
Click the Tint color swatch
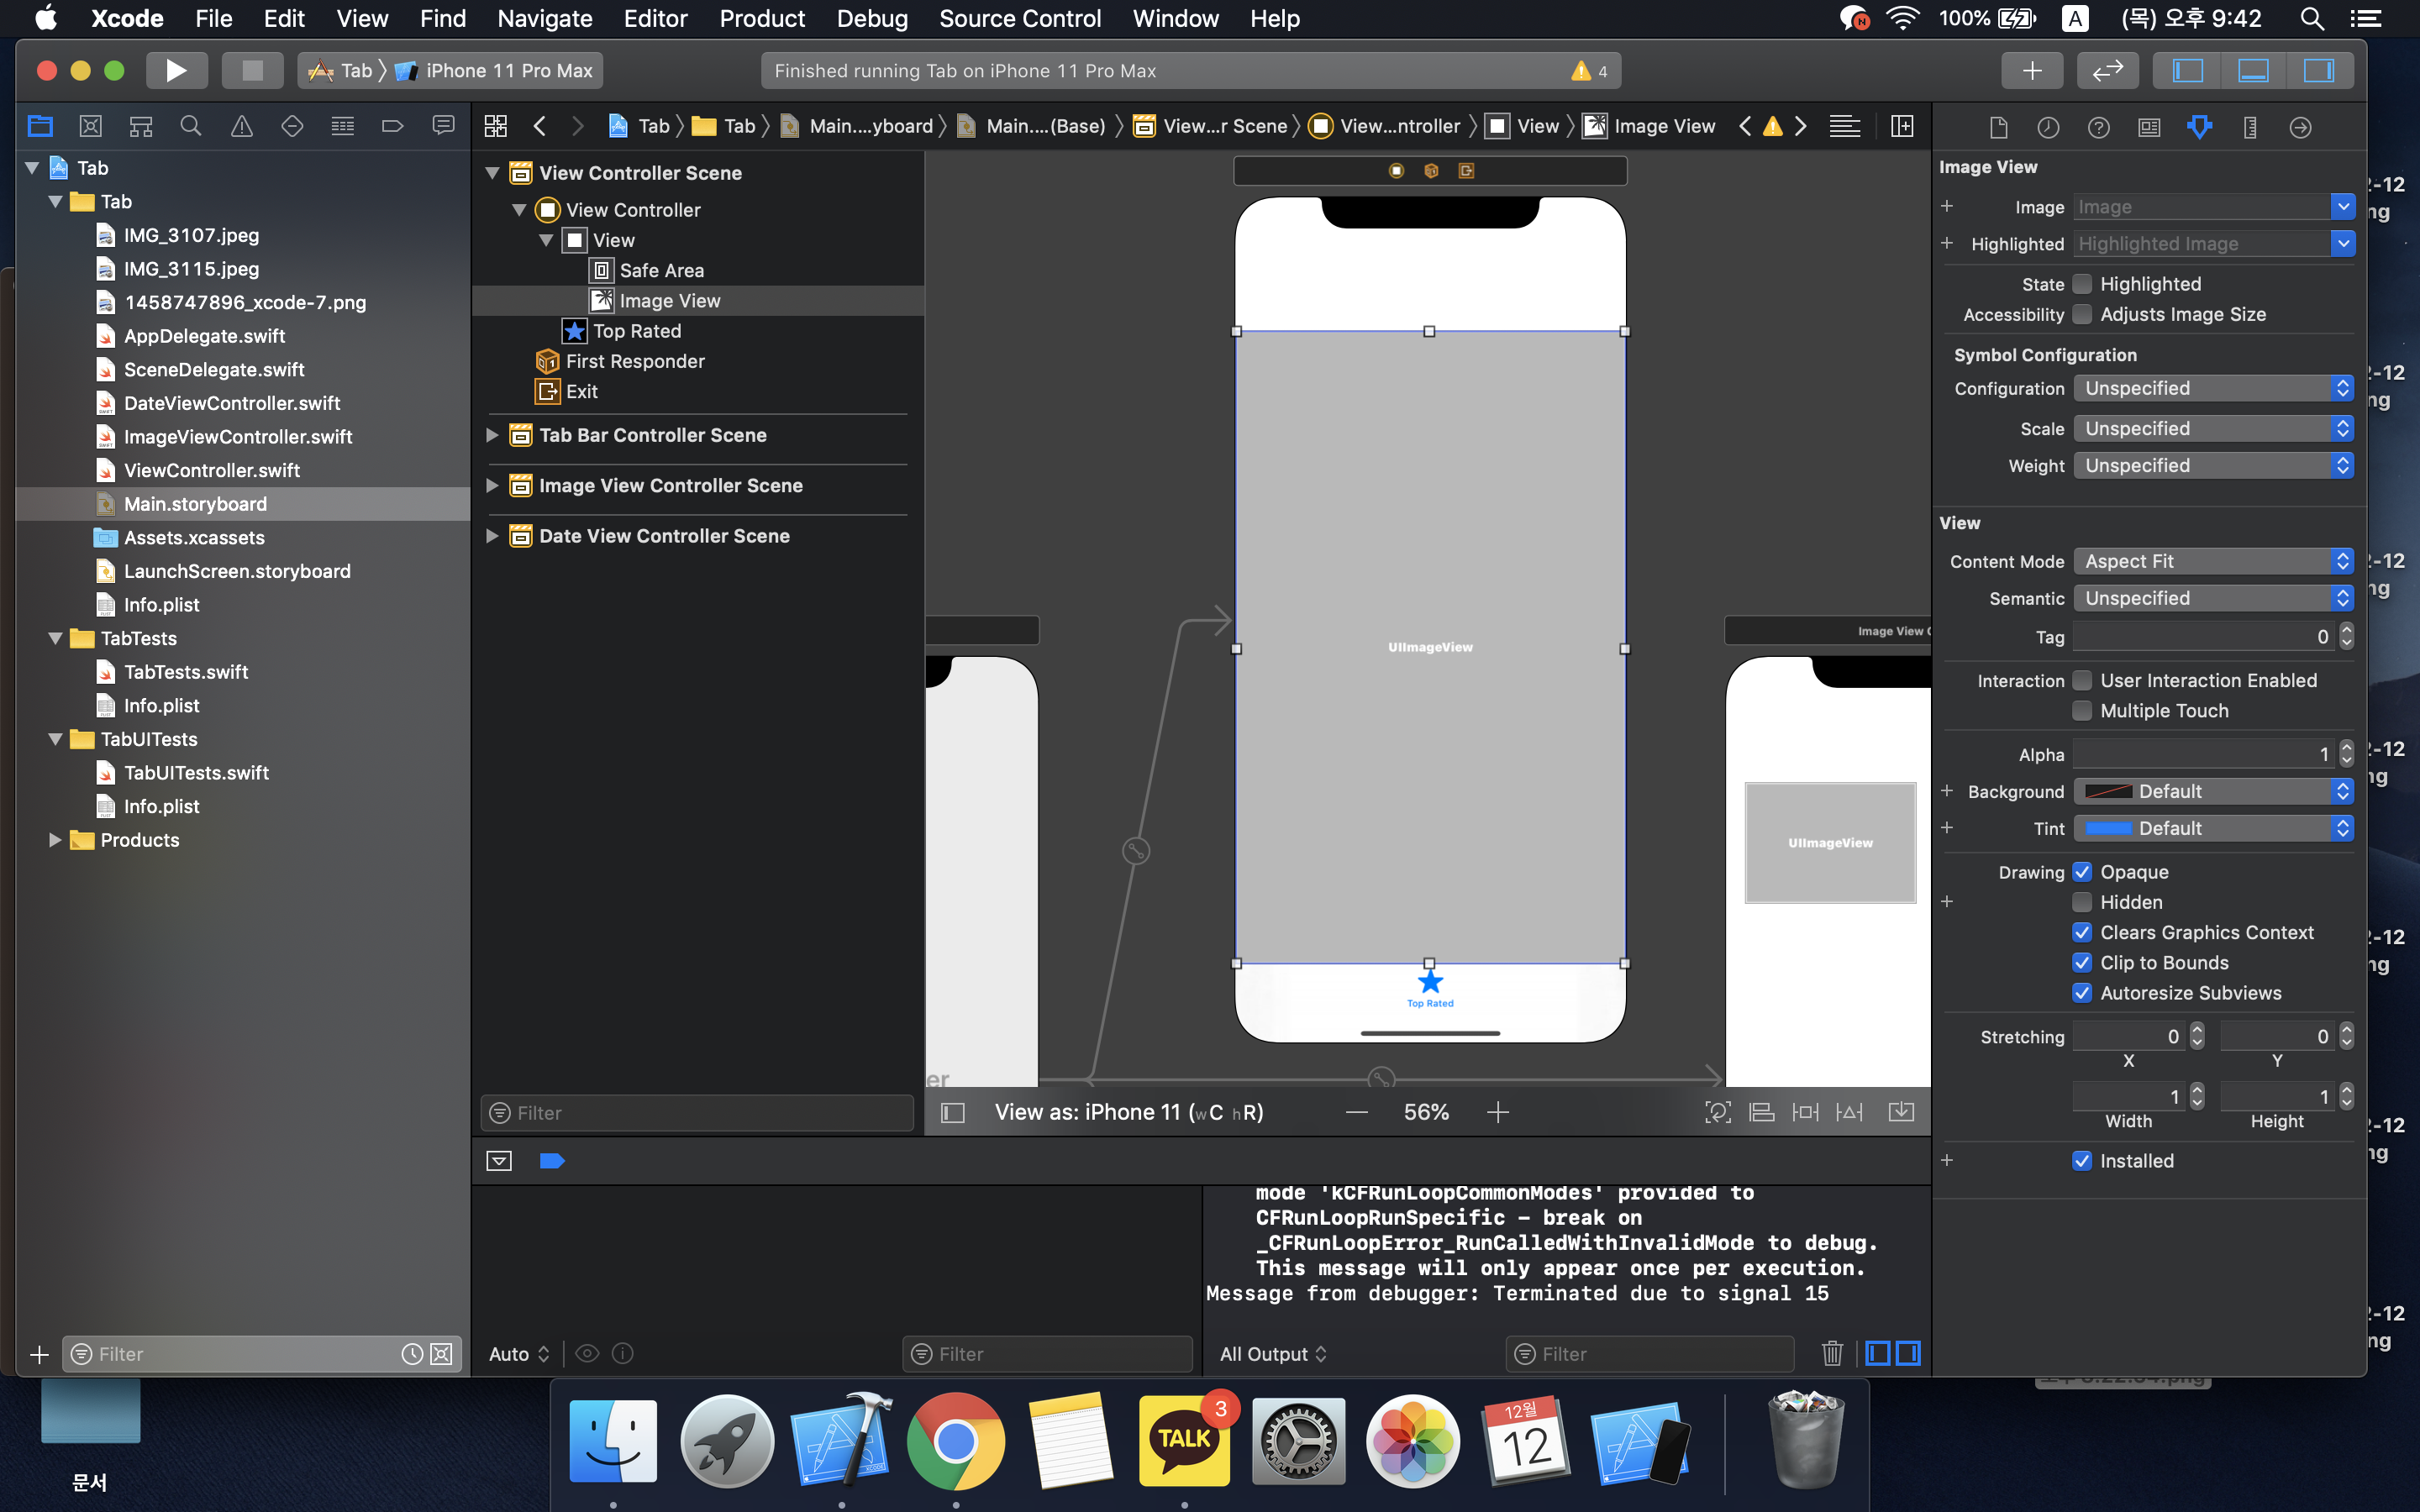click(x=2108, y=828)
